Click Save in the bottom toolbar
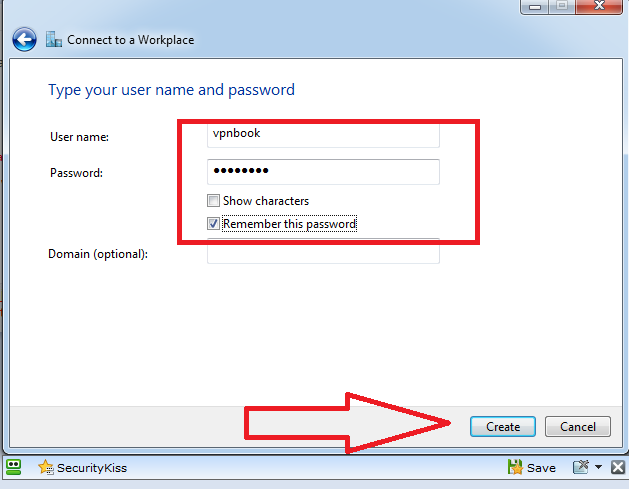The height and width of the screenshot is (489, 629). [x=541, y=467]
